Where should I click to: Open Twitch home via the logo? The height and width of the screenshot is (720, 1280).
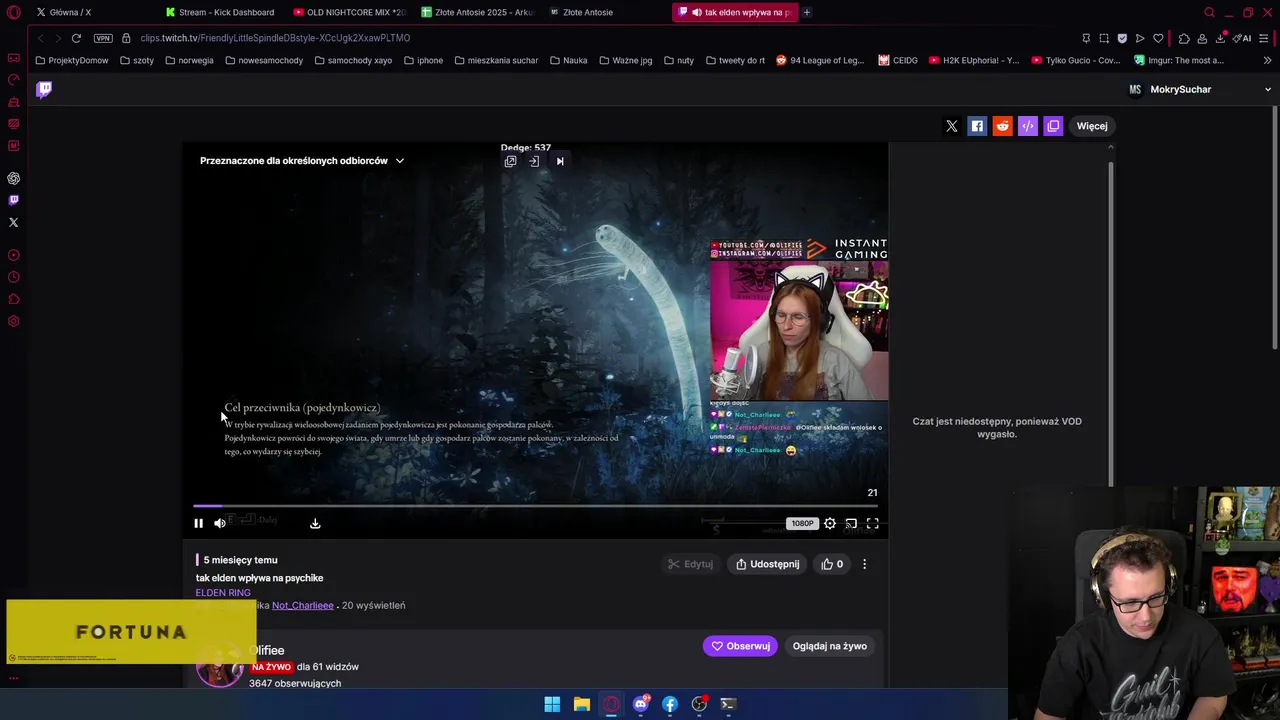[44, 89]
